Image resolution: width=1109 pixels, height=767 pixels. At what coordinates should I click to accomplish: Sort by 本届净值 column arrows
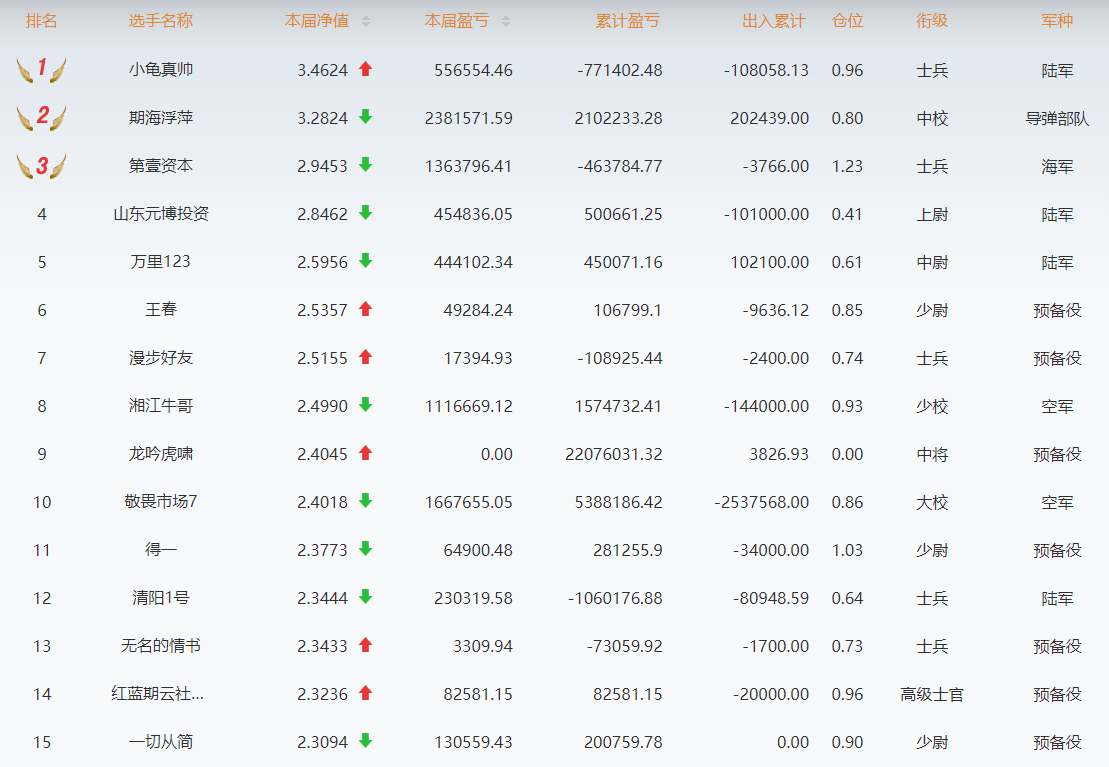pos(366,22)
